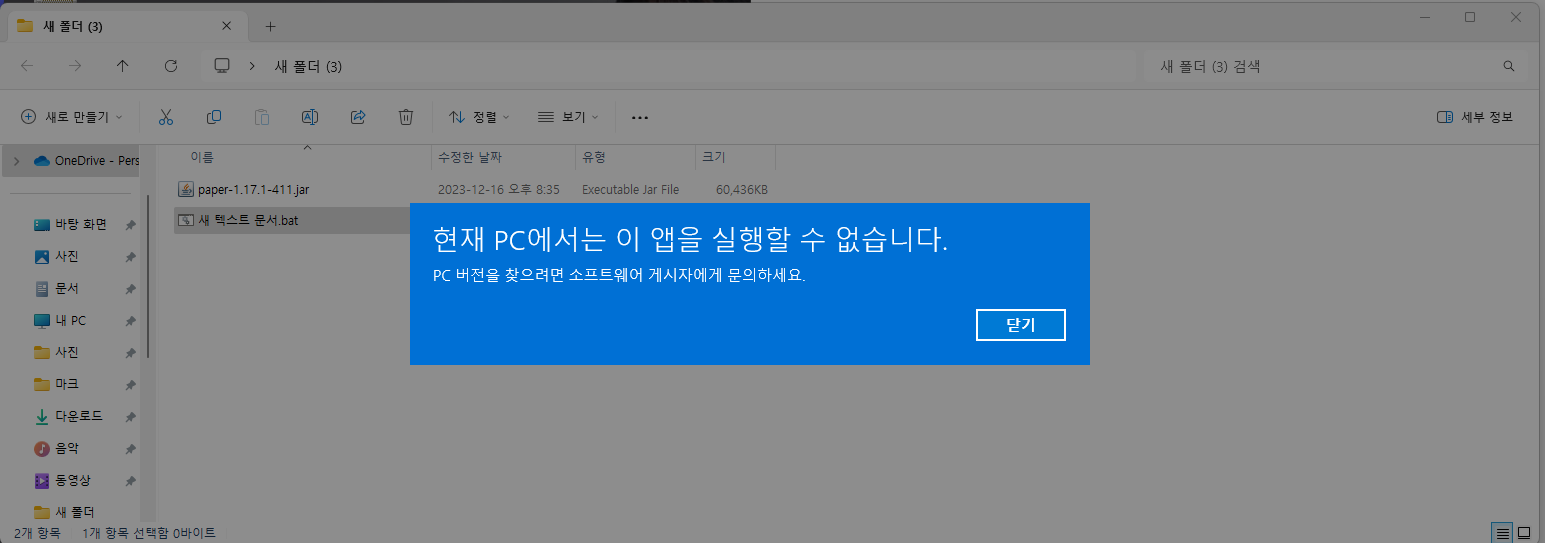The height and width of the screenshot is (543, 1545).
Task: Unpin 바탕 화면 using its pin icon
Action: pos(130,225)
